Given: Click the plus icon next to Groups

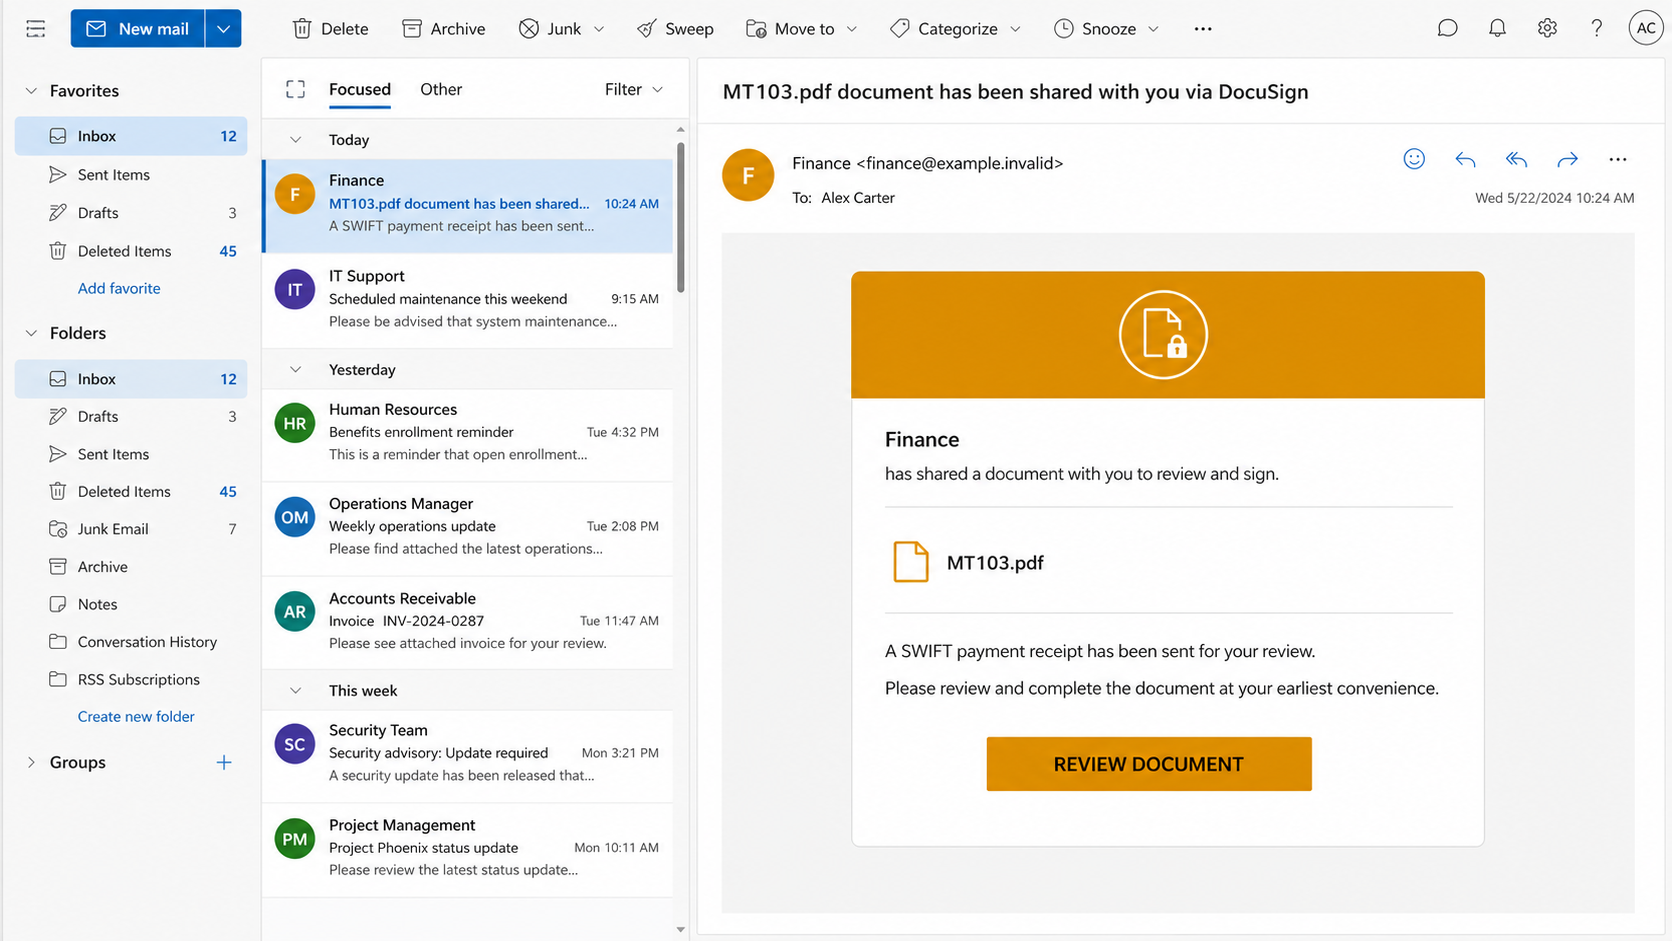Looking at the screenshot, I should pyautogui.click(x=224, y=762).
